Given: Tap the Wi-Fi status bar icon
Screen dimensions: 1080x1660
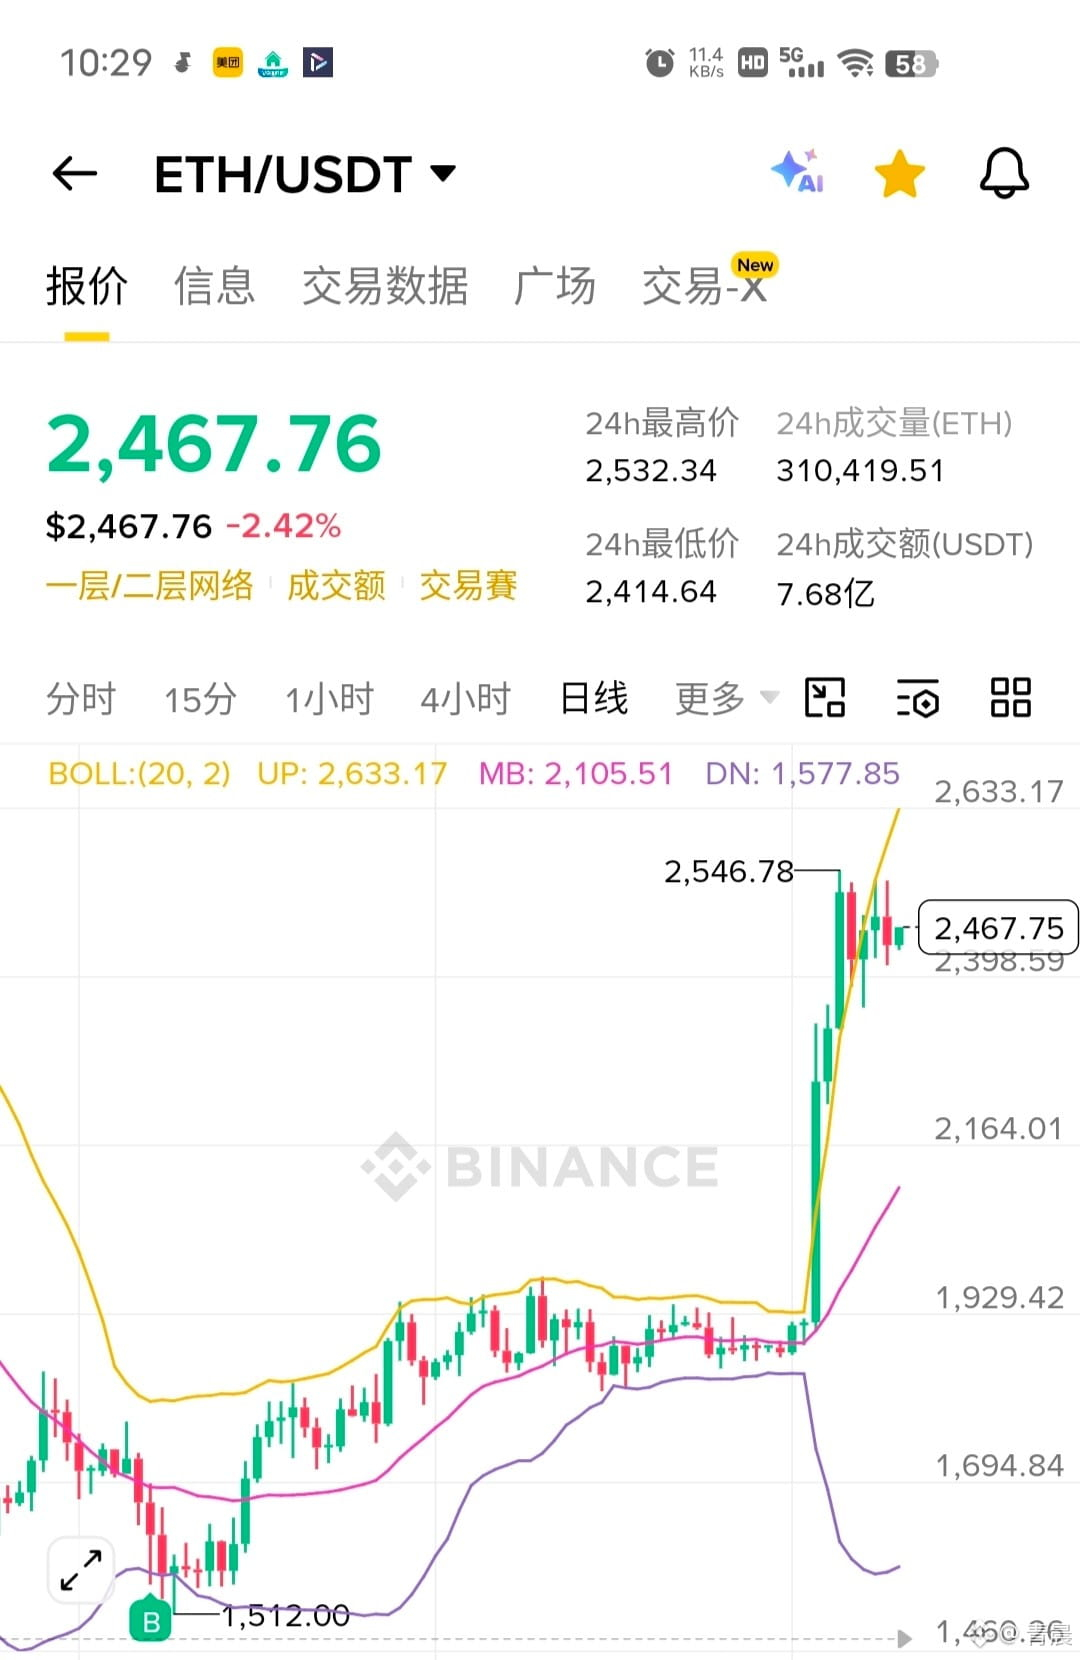Looking at the screenshot, I should 856,63.
